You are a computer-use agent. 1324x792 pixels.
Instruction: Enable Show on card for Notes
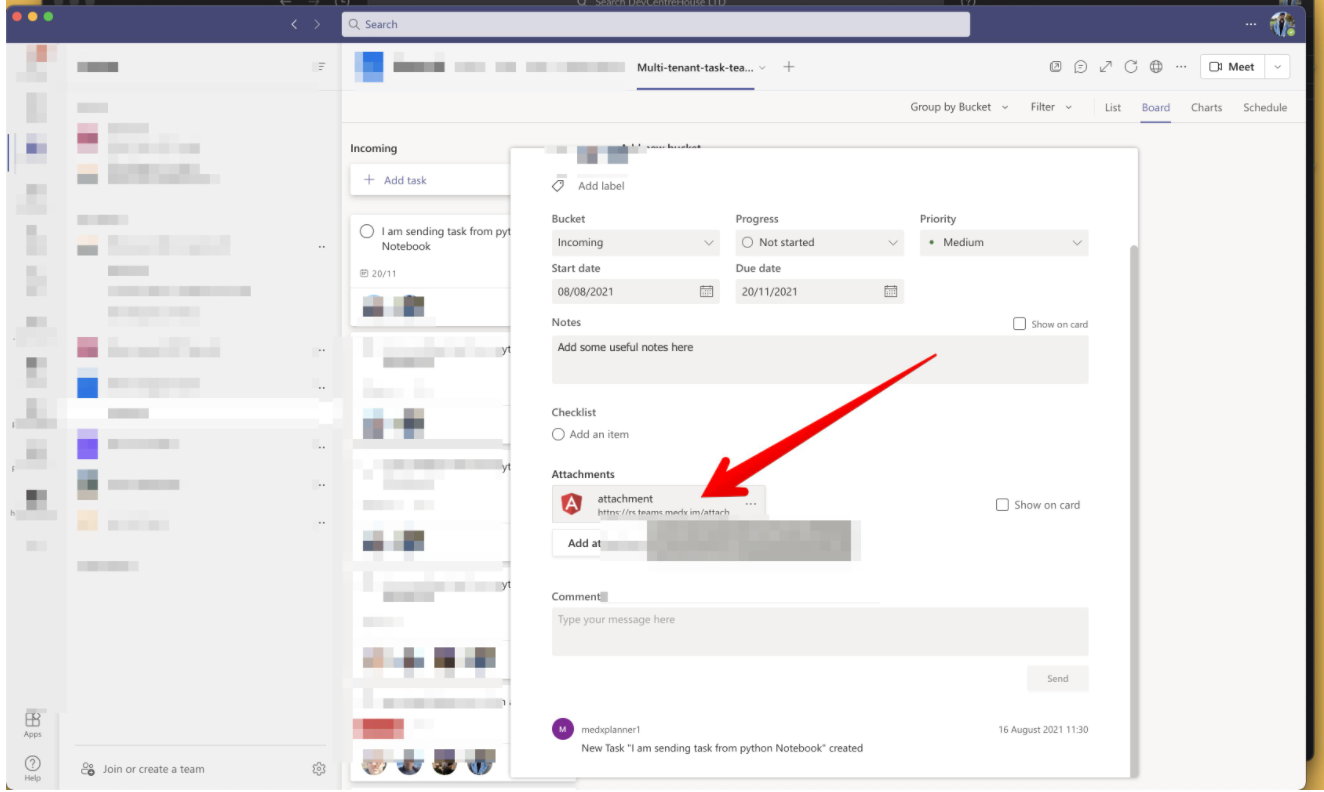coord(1019,323)
